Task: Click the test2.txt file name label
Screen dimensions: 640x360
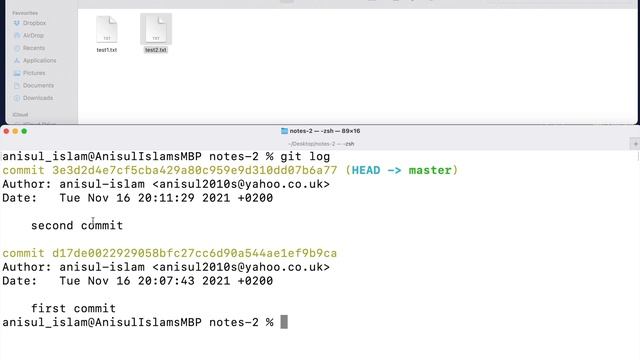Action: click(x=156, y=50)
